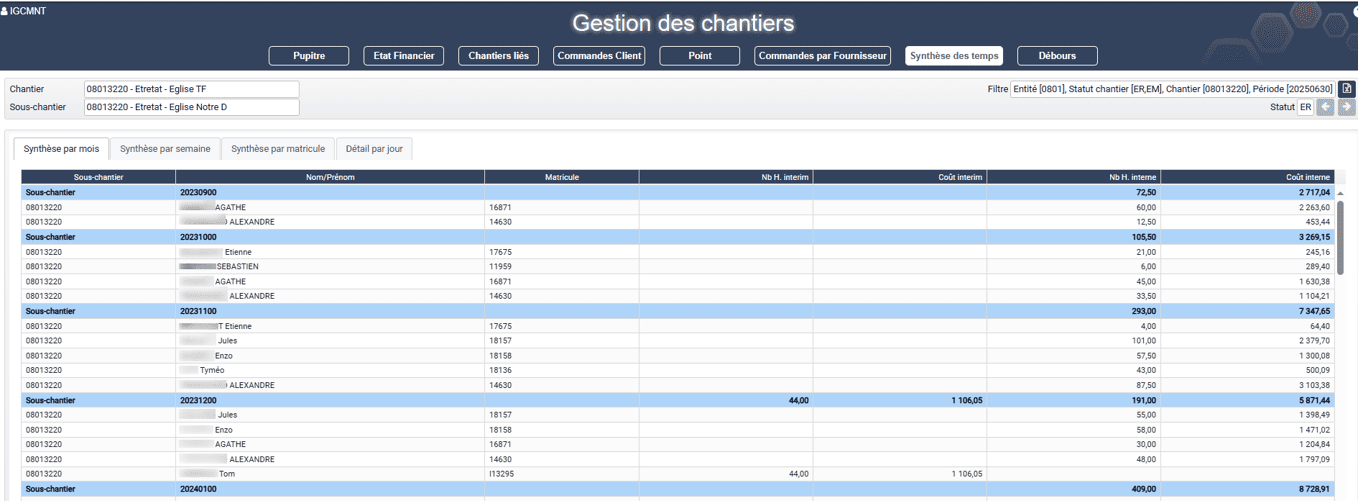
Task: Click Coût interim column header
Action: [x=900, y=177]
